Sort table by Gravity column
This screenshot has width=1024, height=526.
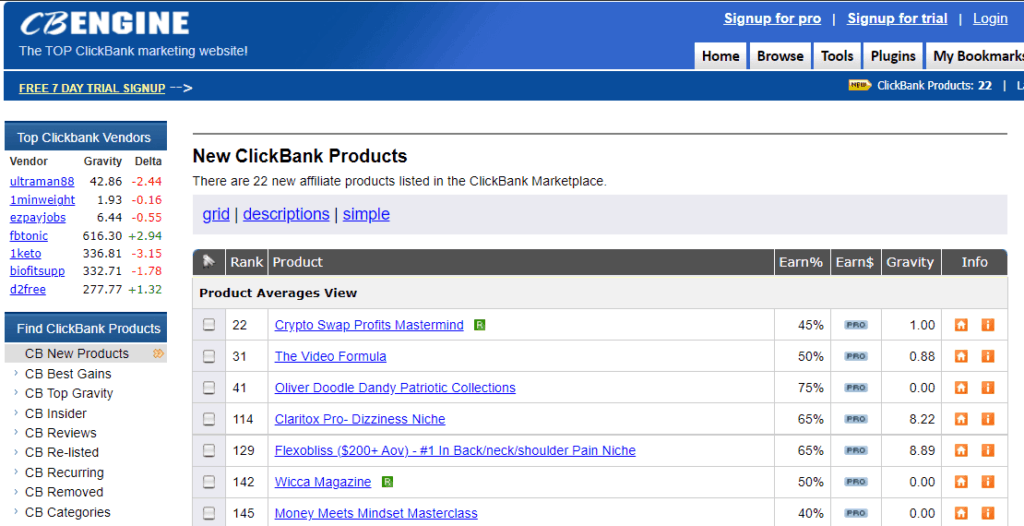click(x=910, y=262)
